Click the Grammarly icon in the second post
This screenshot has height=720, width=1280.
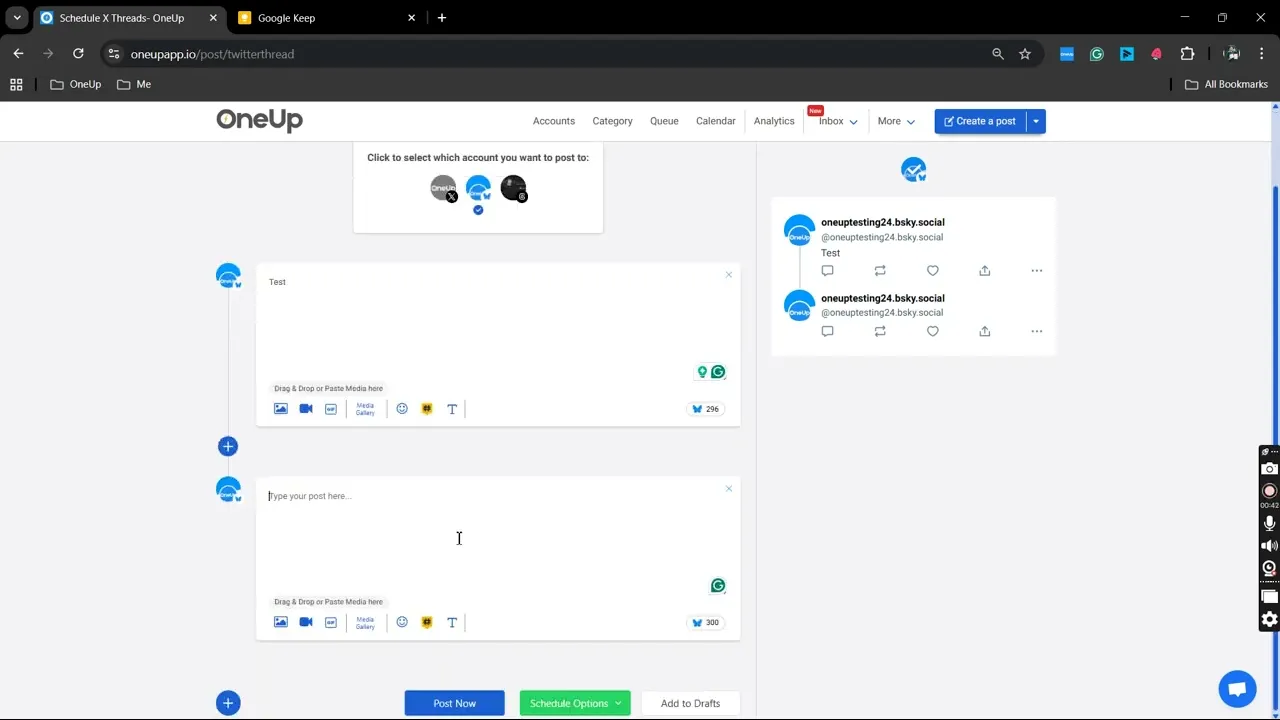coord(718,586)
